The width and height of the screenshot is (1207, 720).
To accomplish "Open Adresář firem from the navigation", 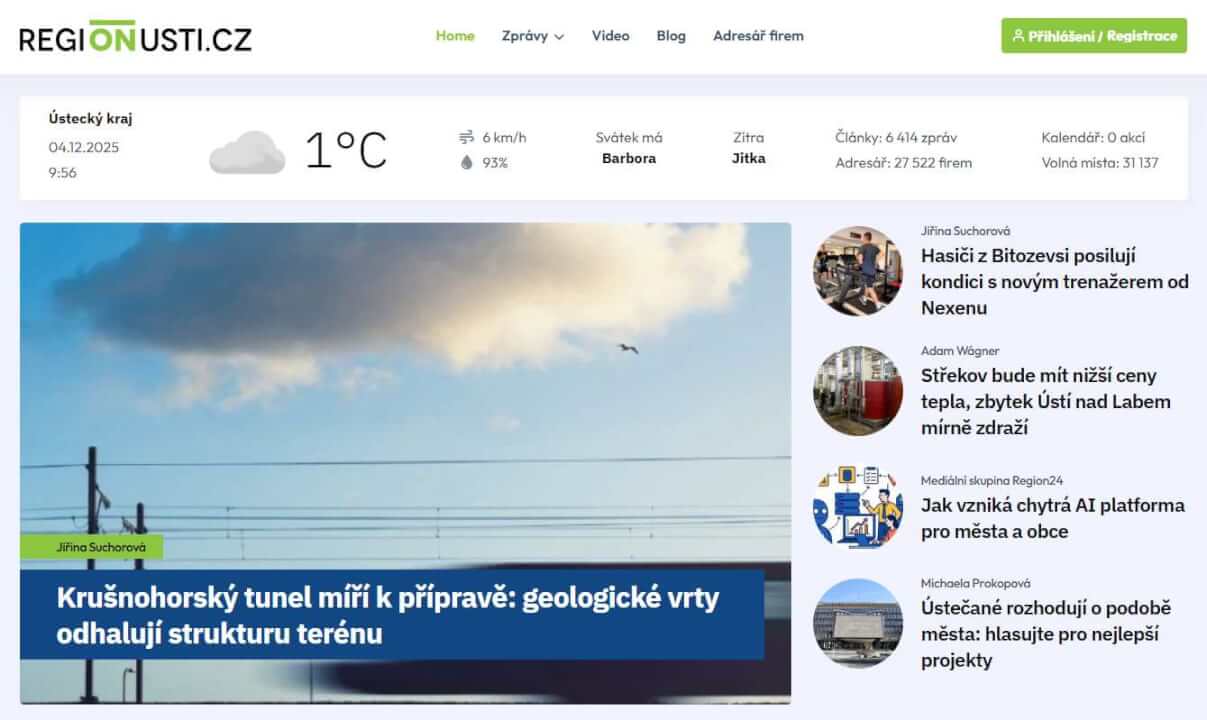I will click(758, 36).
